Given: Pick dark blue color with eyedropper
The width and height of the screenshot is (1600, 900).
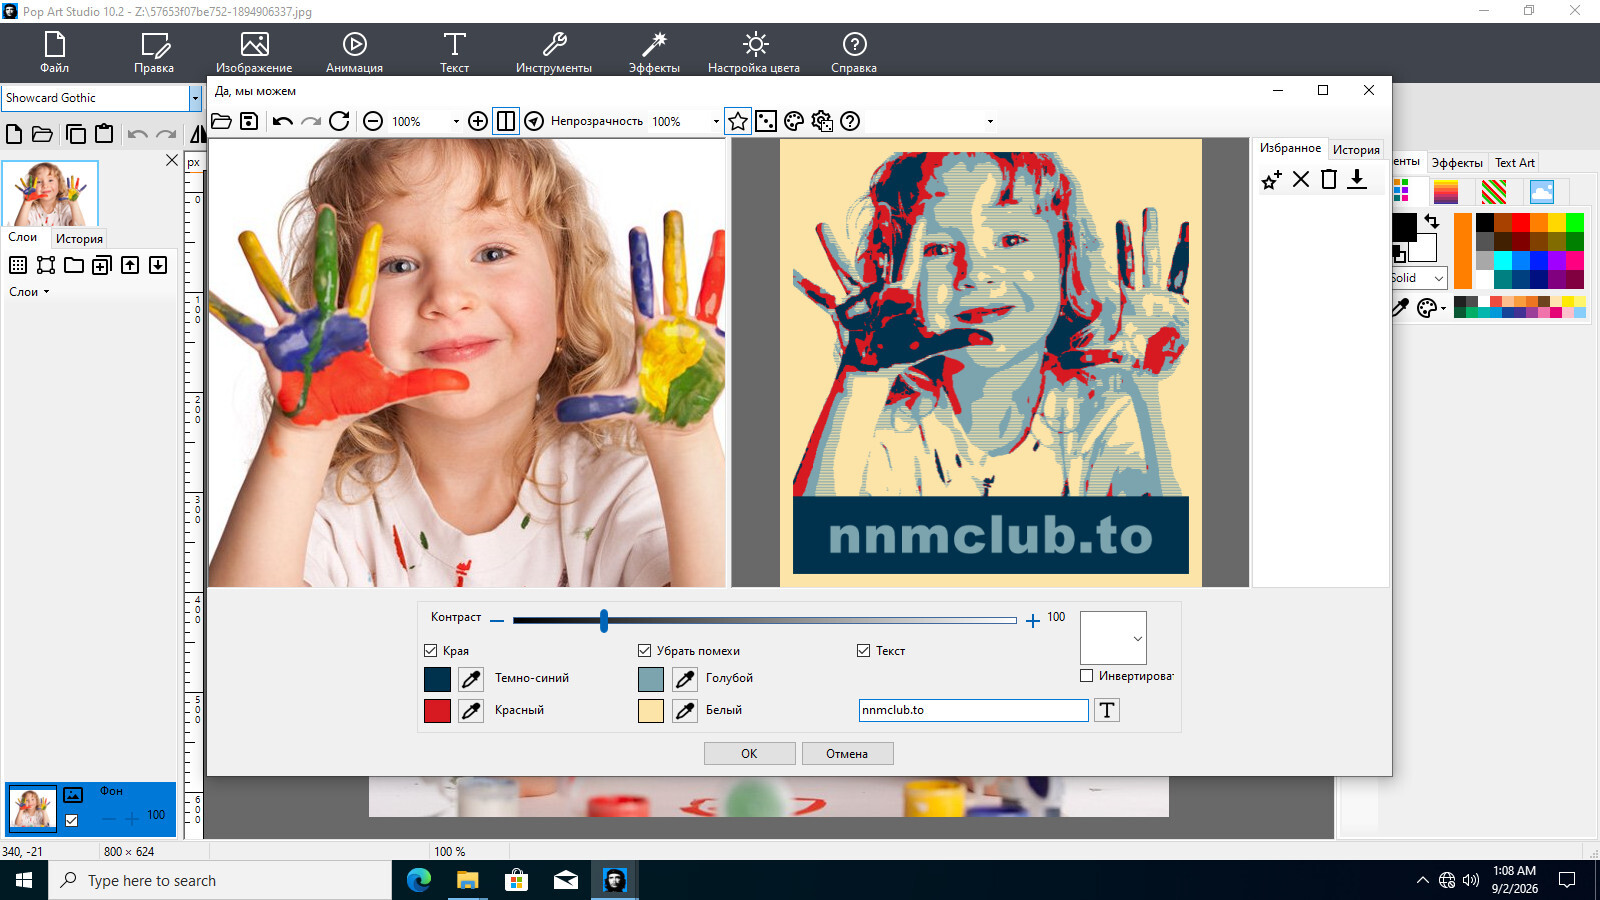Looking at the screenshot, I should click(x=471, y=679).
